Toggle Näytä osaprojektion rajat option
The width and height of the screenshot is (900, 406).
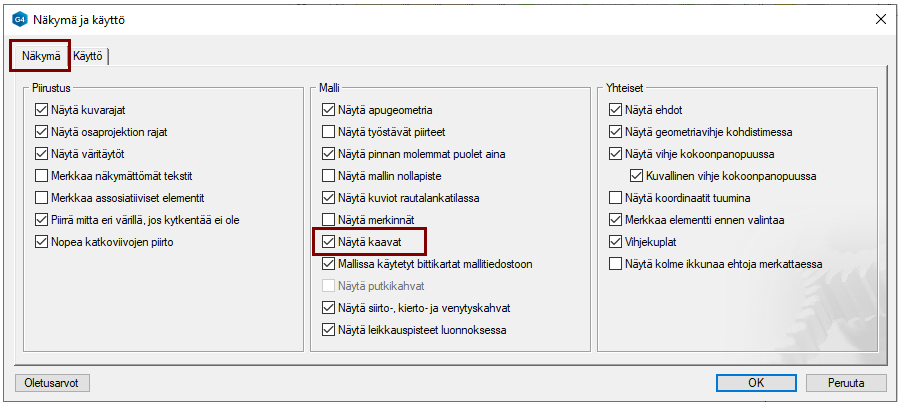42,132
